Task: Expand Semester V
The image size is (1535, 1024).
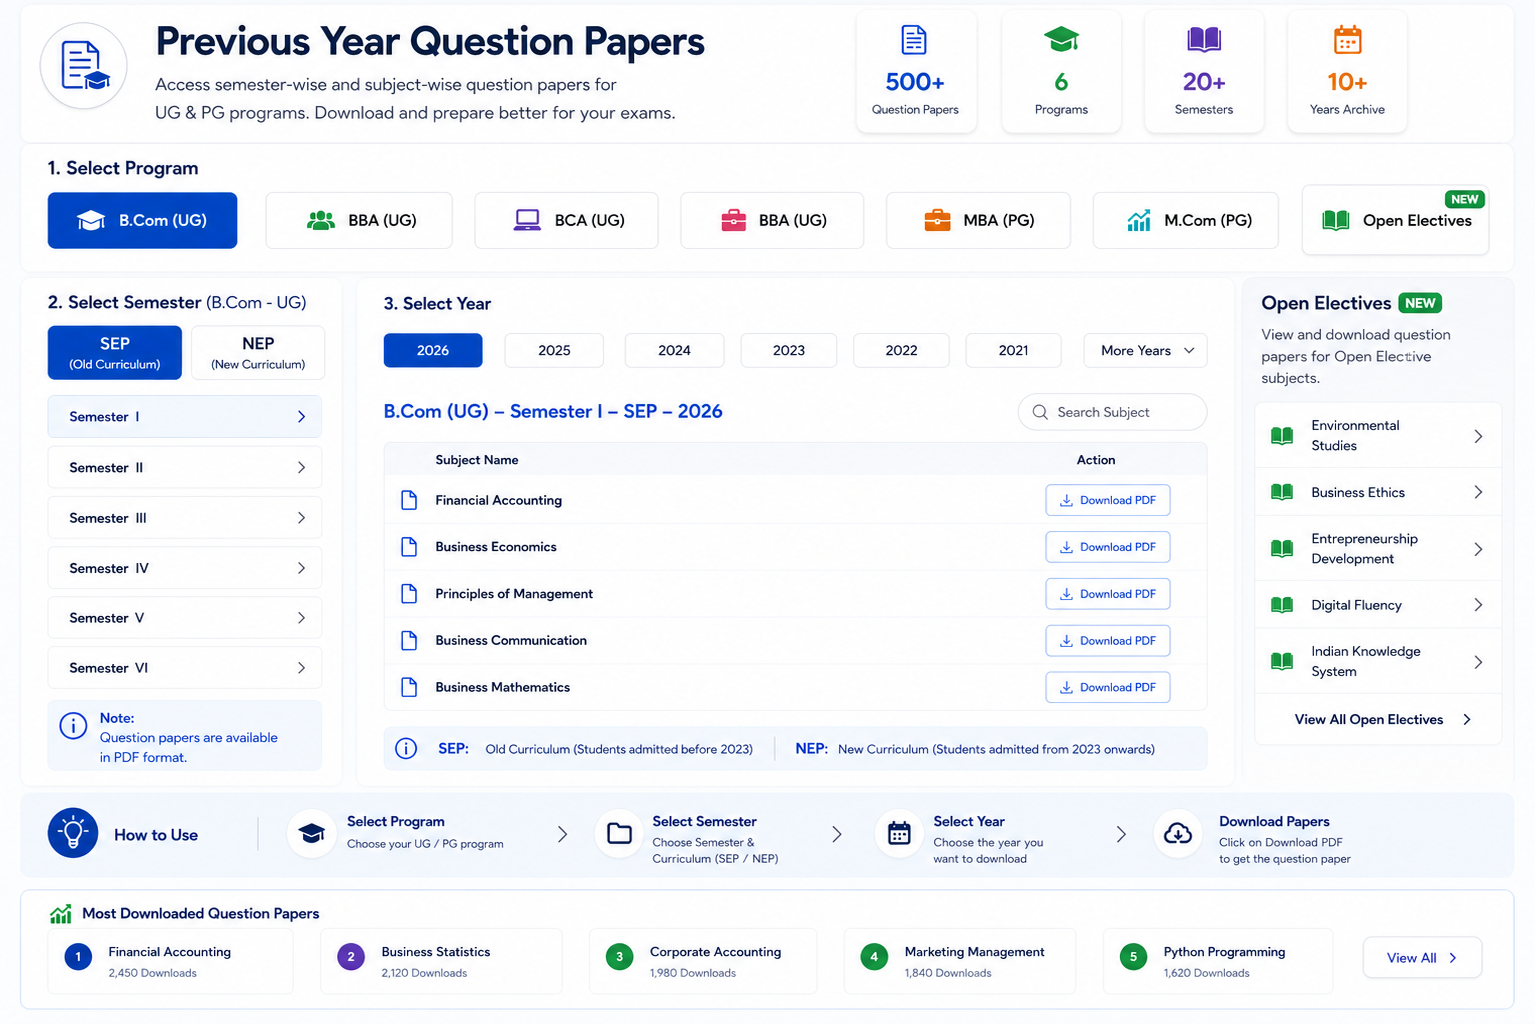Action: pos(185,618)
